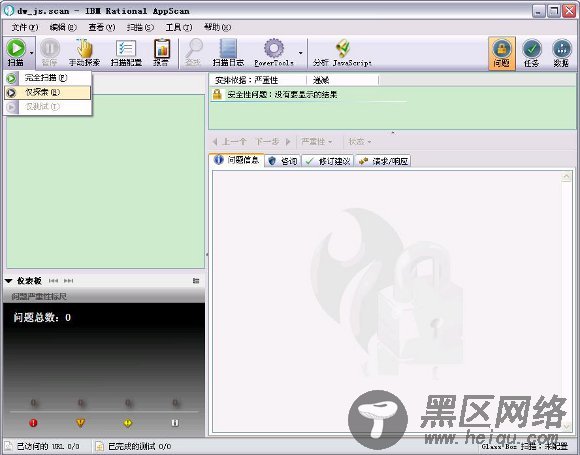Click the orange medium severity icon

pyautogui.click(x=81, y=423)
